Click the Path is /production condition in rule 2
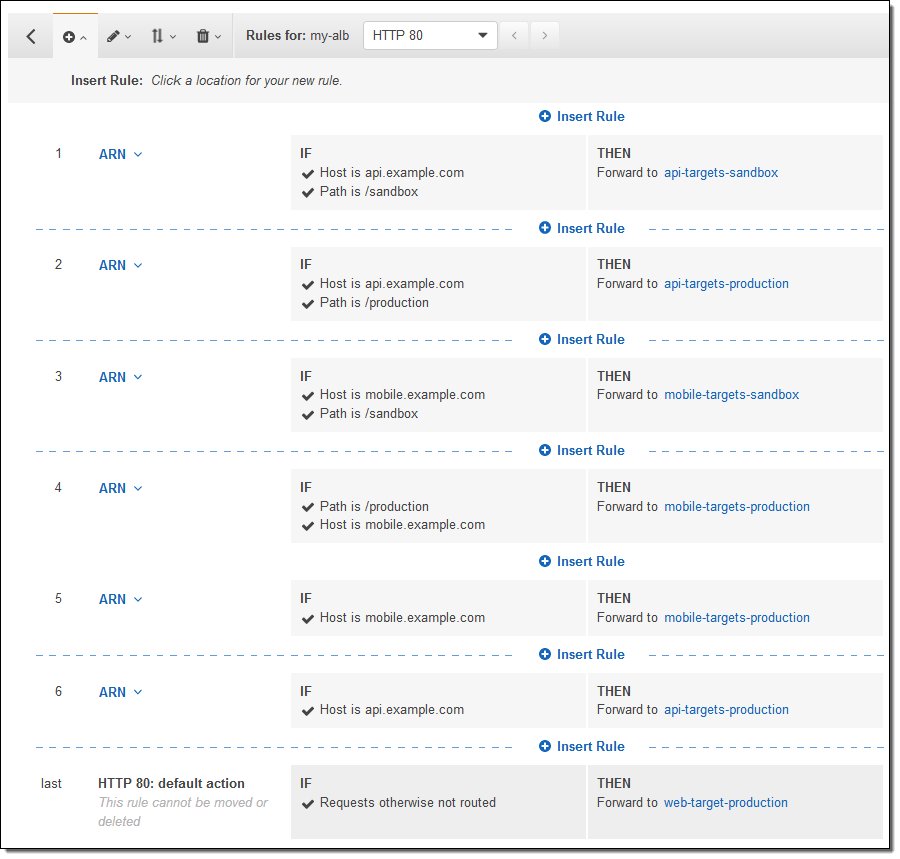The image size is (900, 859). click(x=374, y=303)
